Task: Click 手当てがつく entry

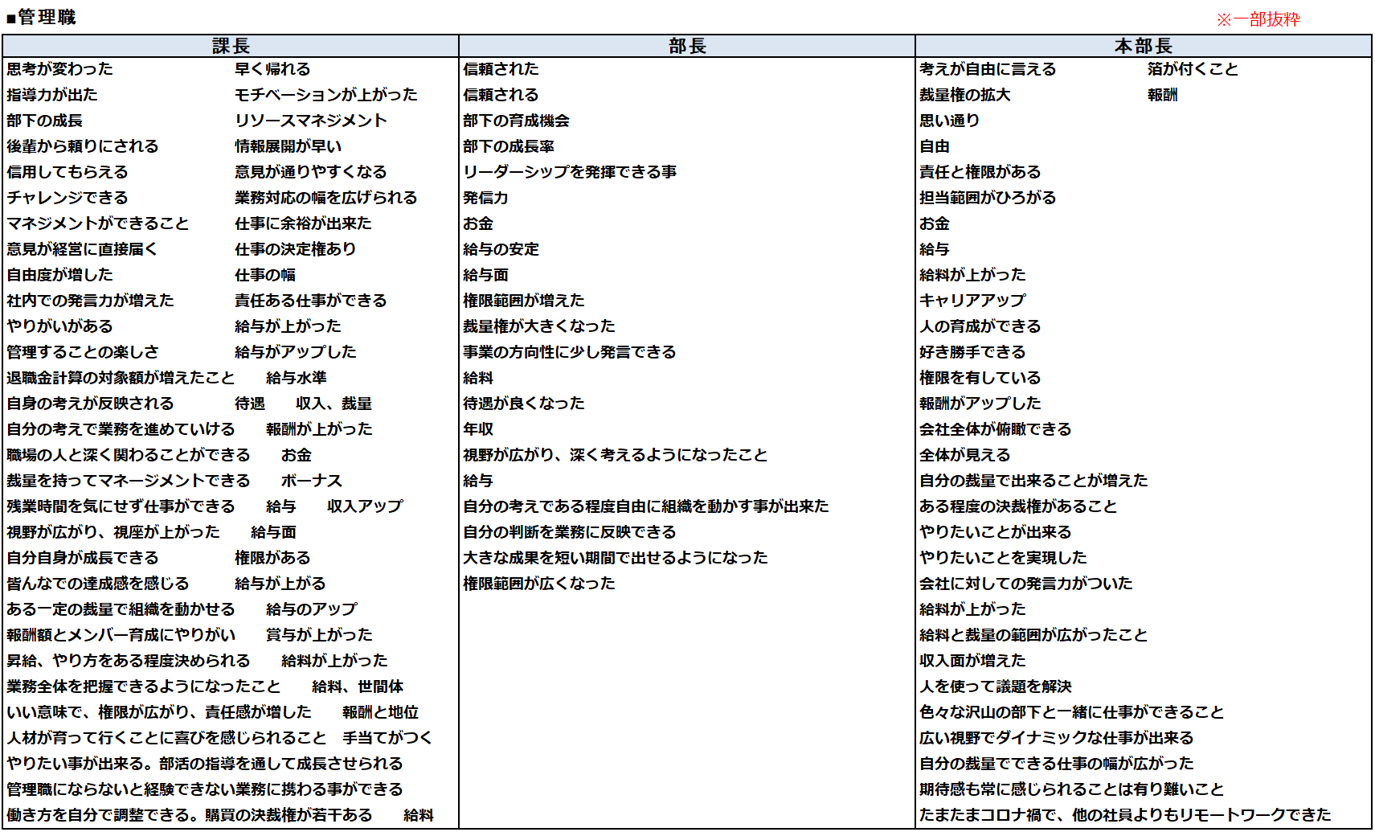Action: coord(388,738)
